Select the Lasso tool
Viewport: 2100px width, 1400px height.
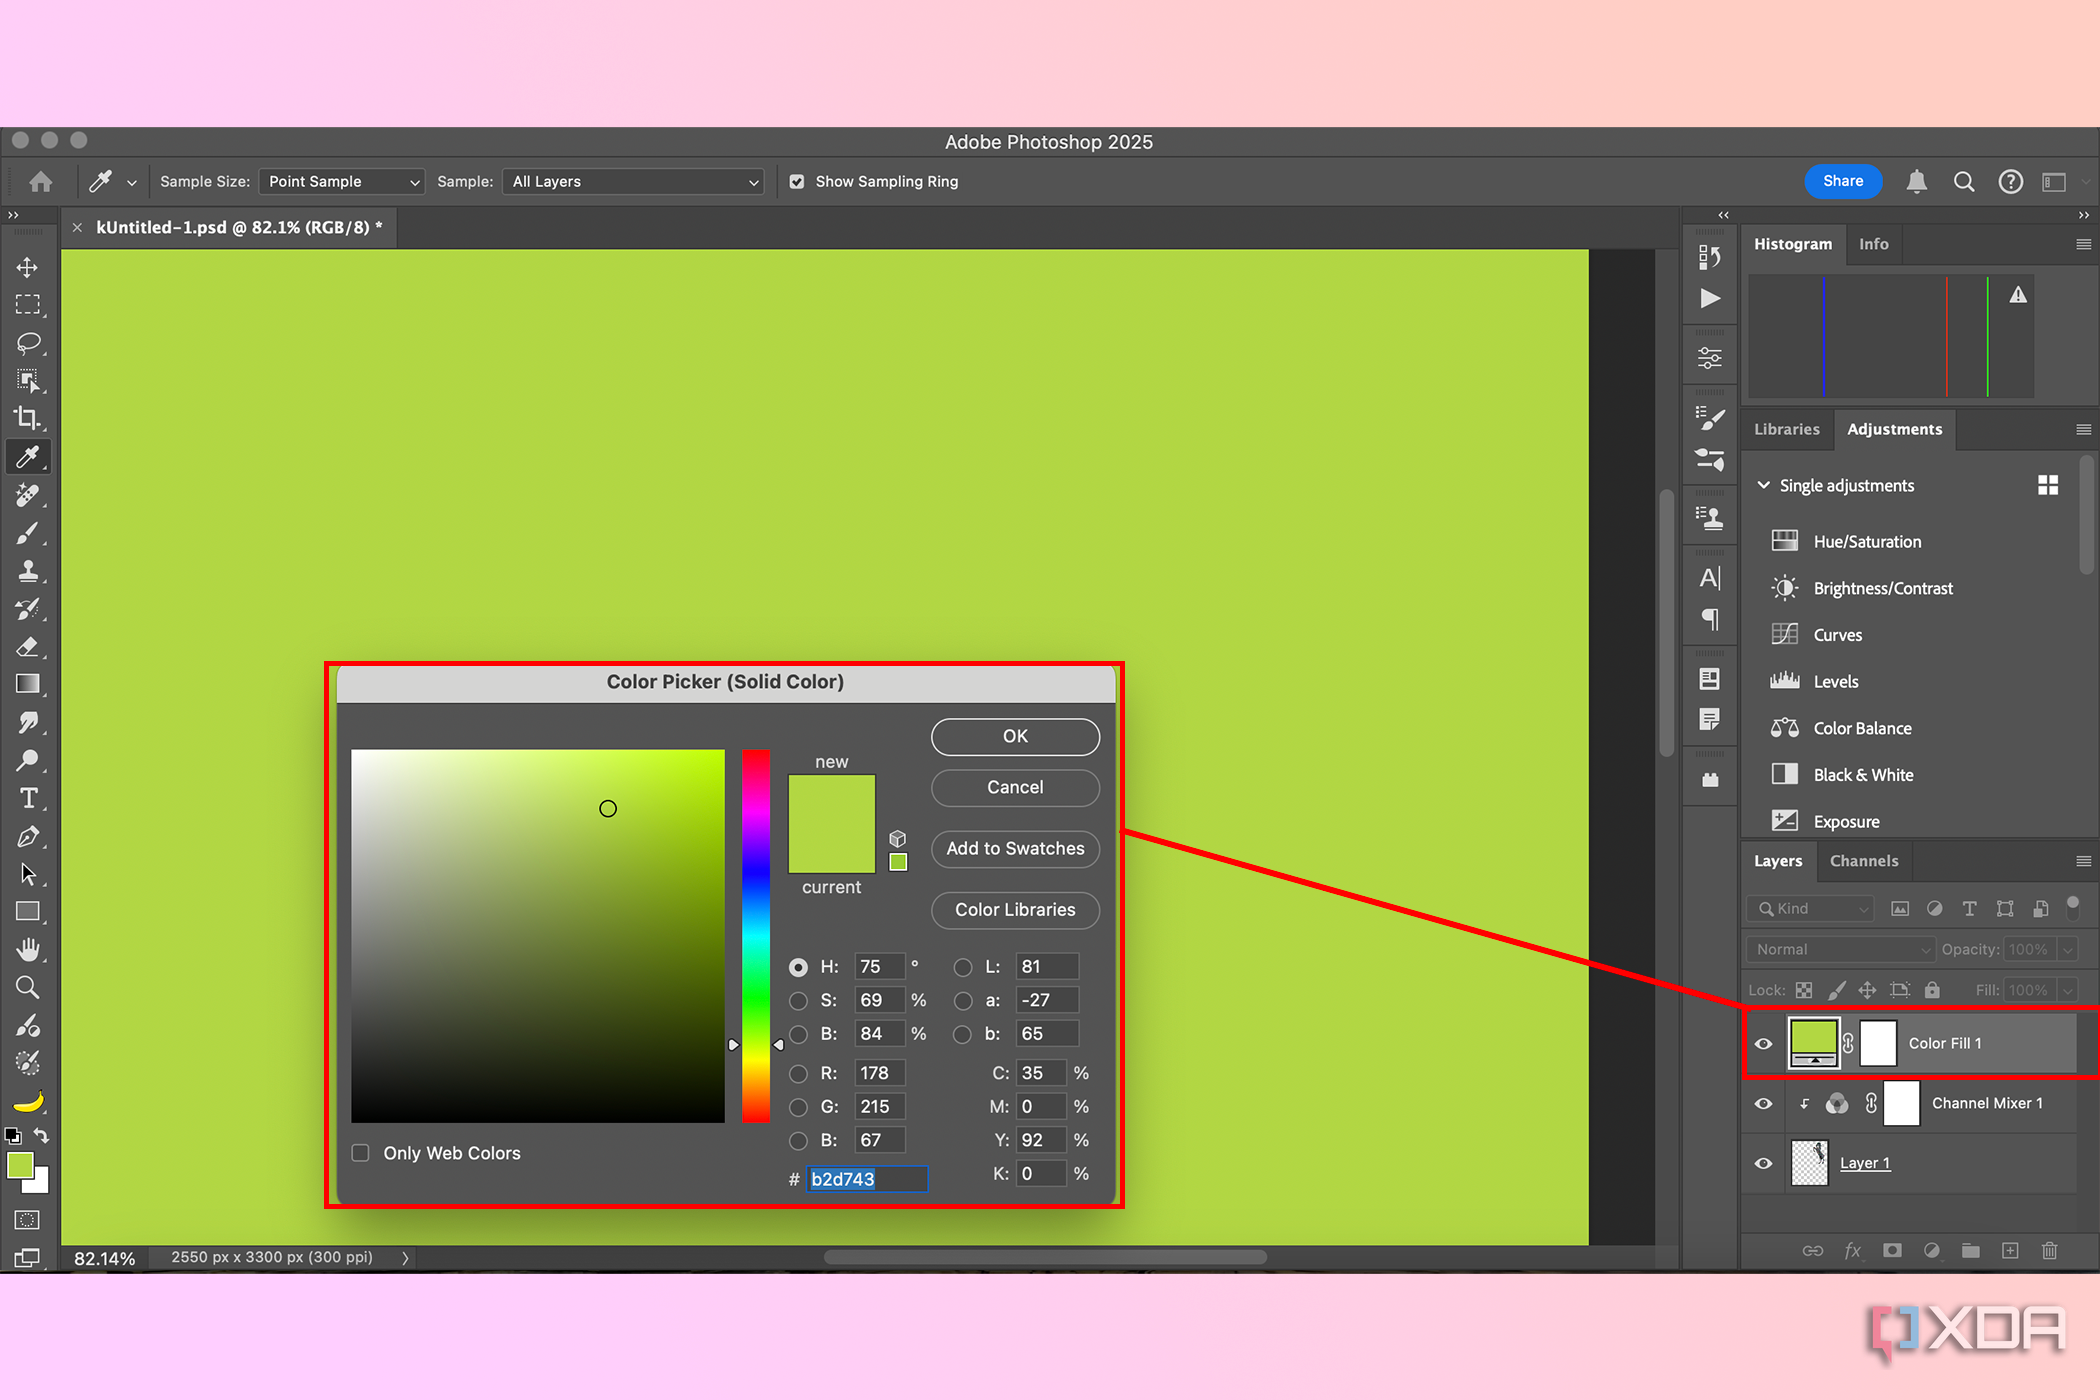point(28,343)
